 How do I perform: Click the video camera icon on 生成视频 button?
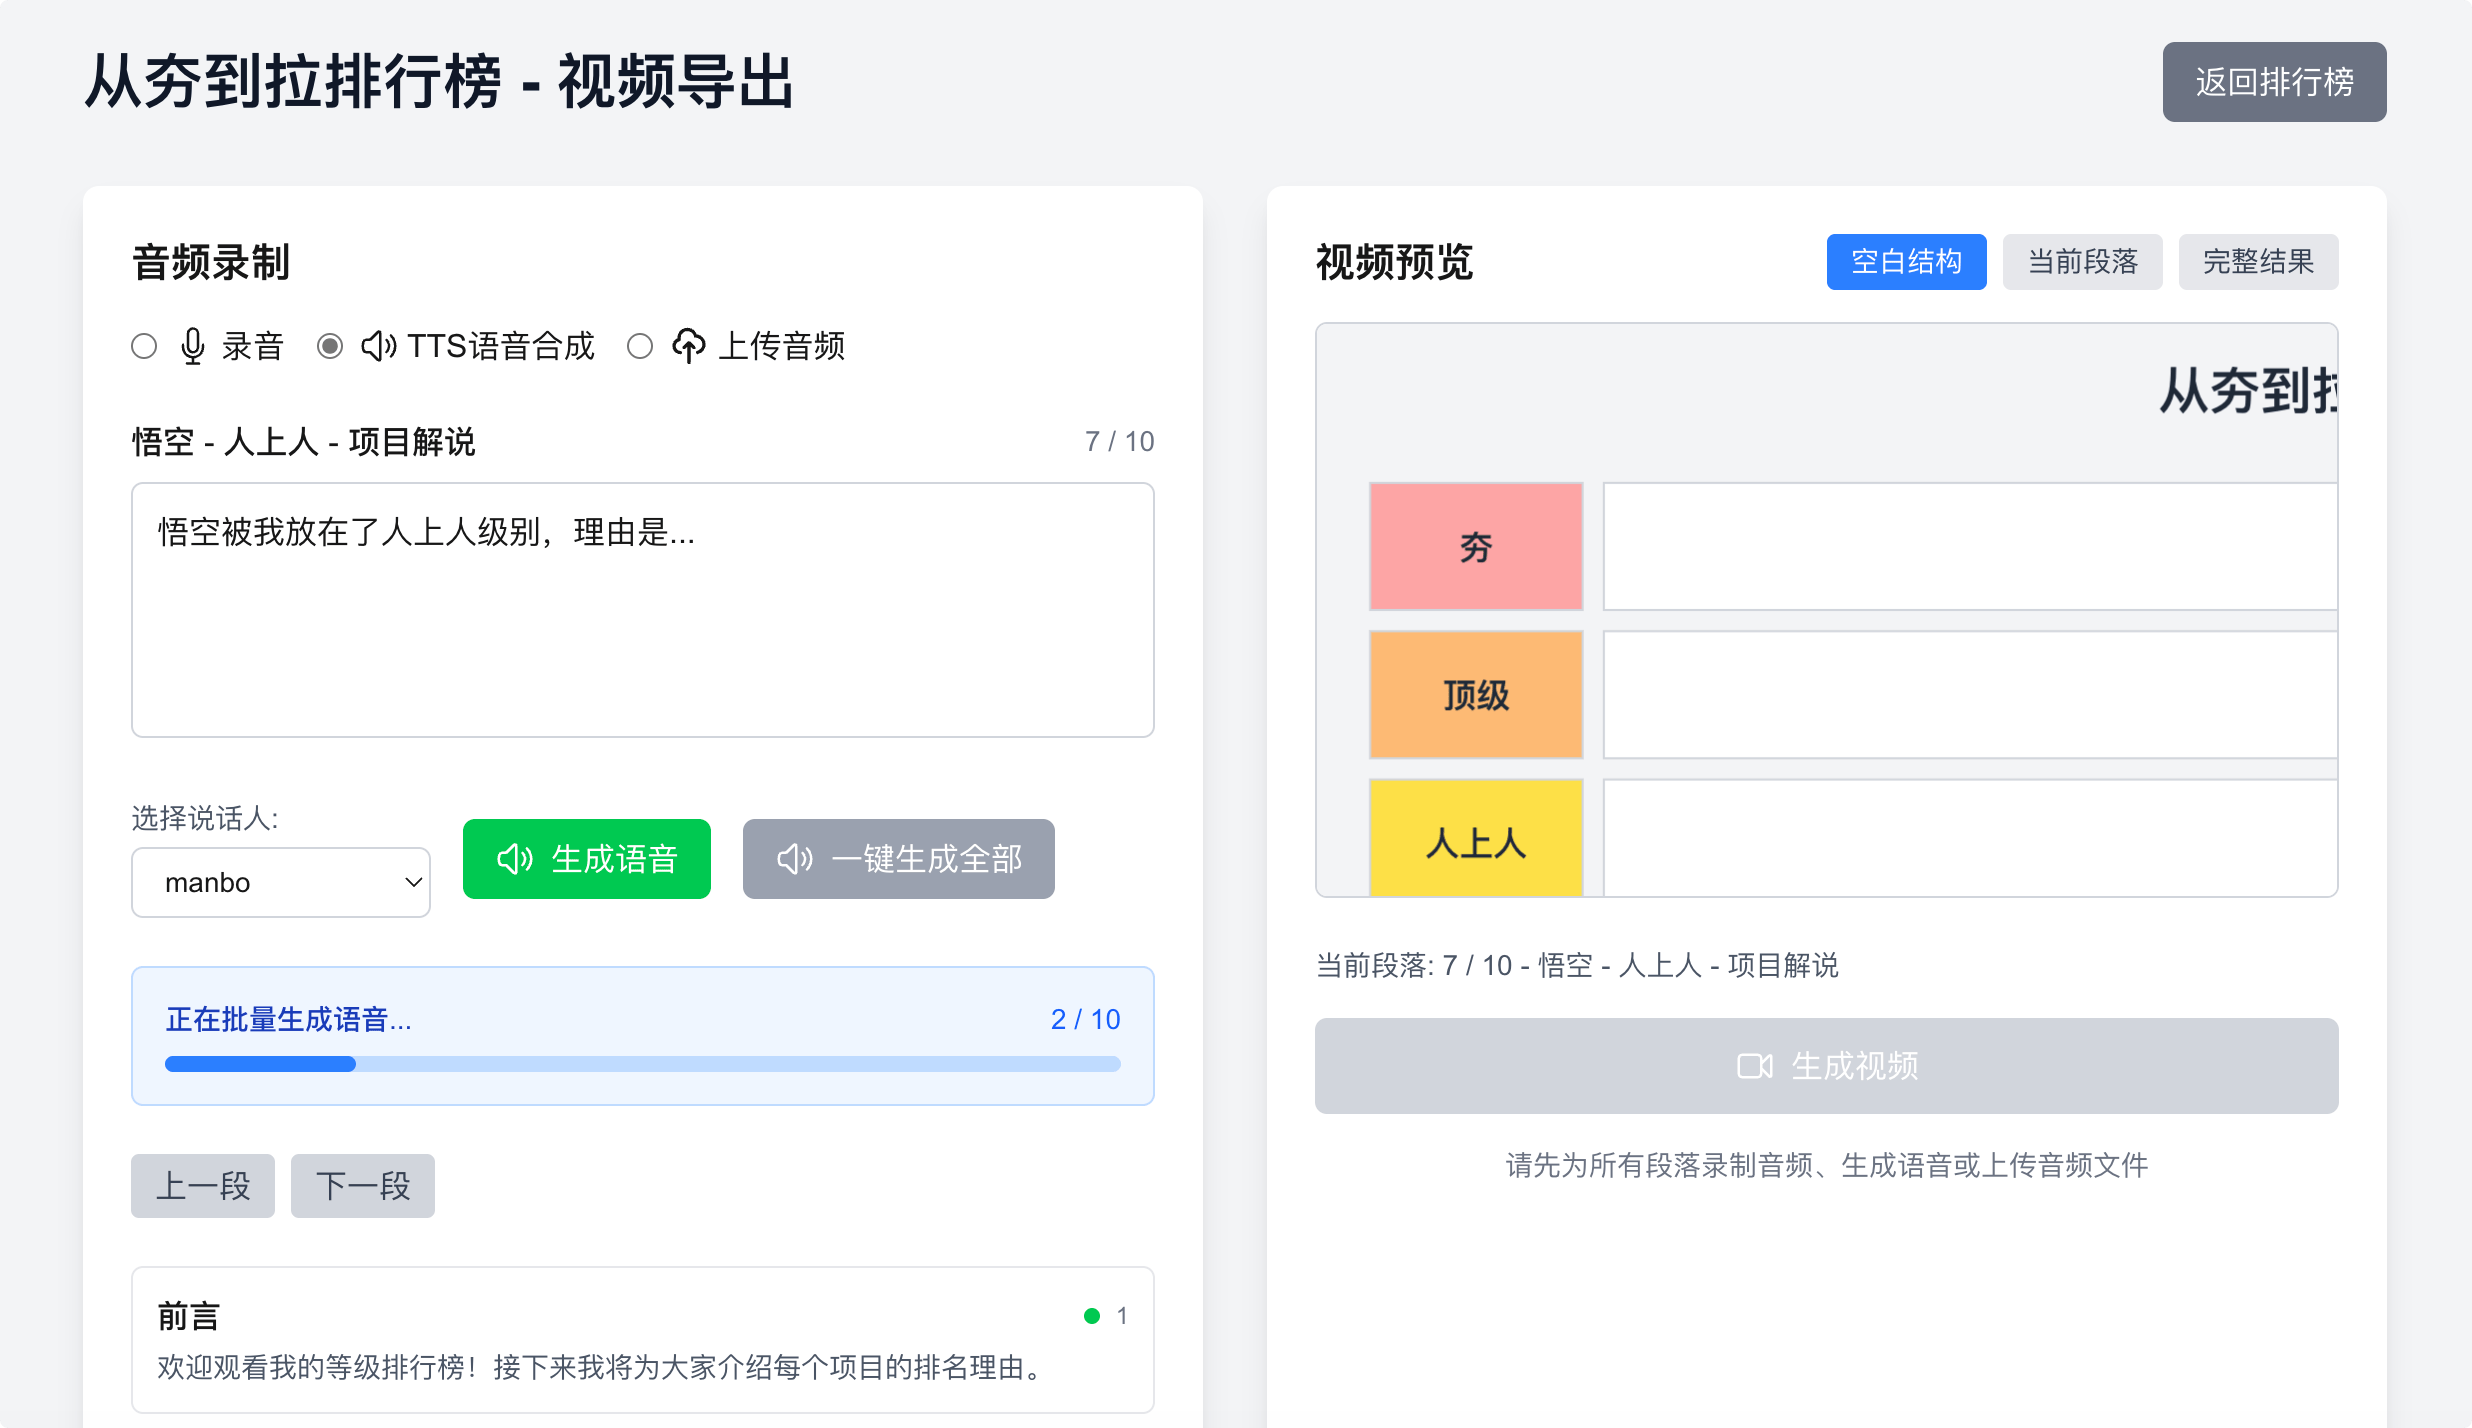[x=1753, y=1066]
